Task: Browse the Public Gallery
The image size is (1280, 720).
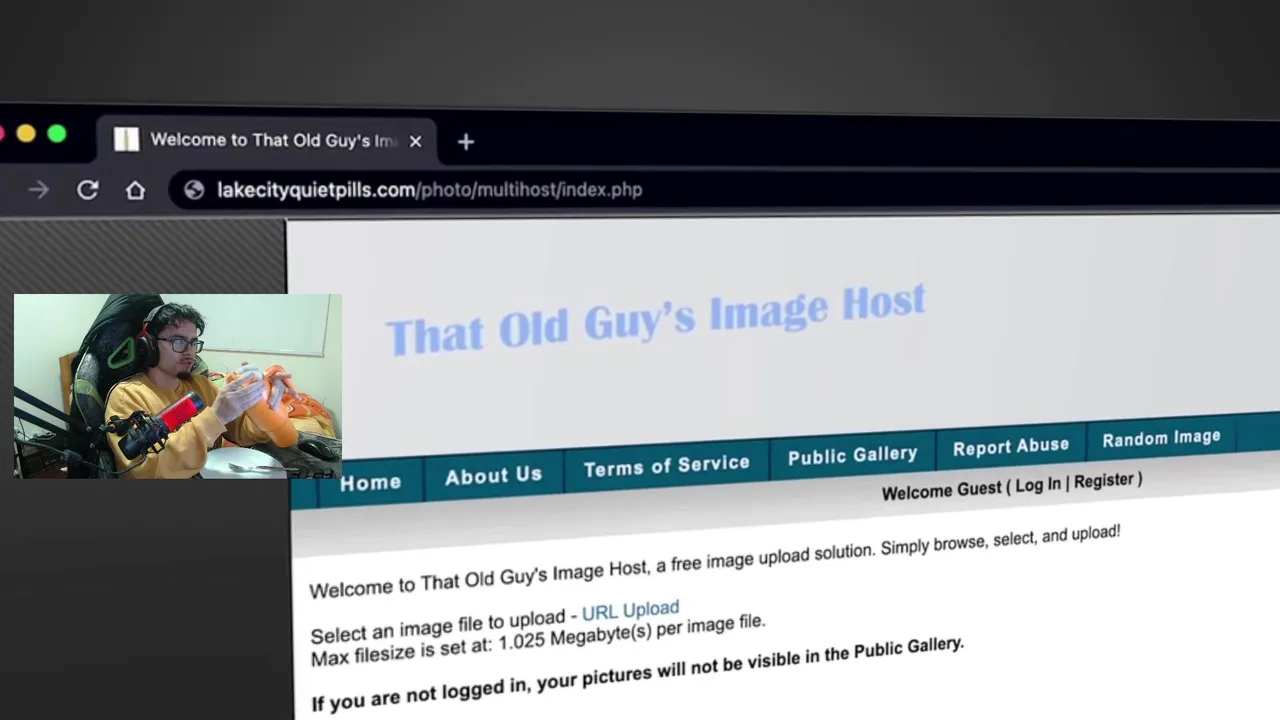Action: [x=852, y=456]
